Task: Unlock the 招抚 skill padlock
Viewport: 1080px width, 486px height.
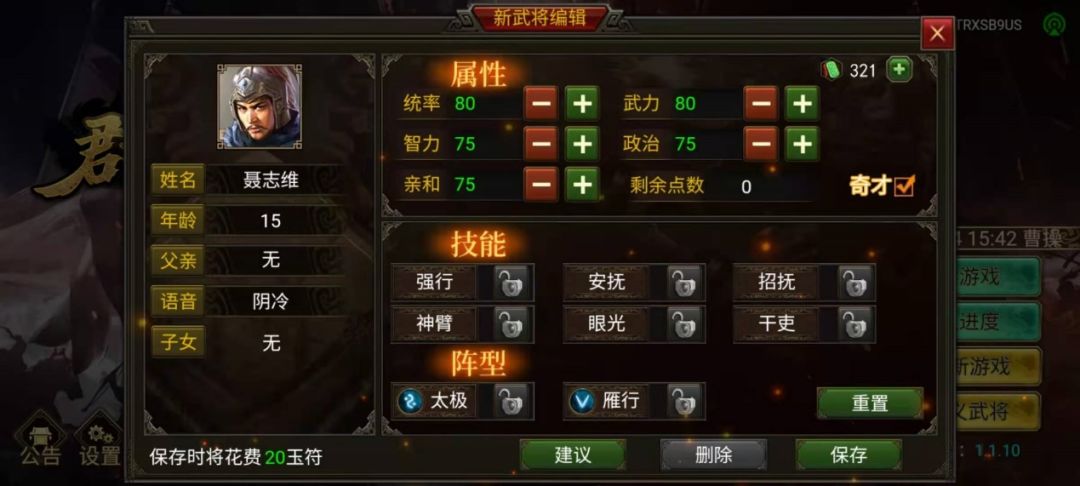Action: (x=855, y=282)
